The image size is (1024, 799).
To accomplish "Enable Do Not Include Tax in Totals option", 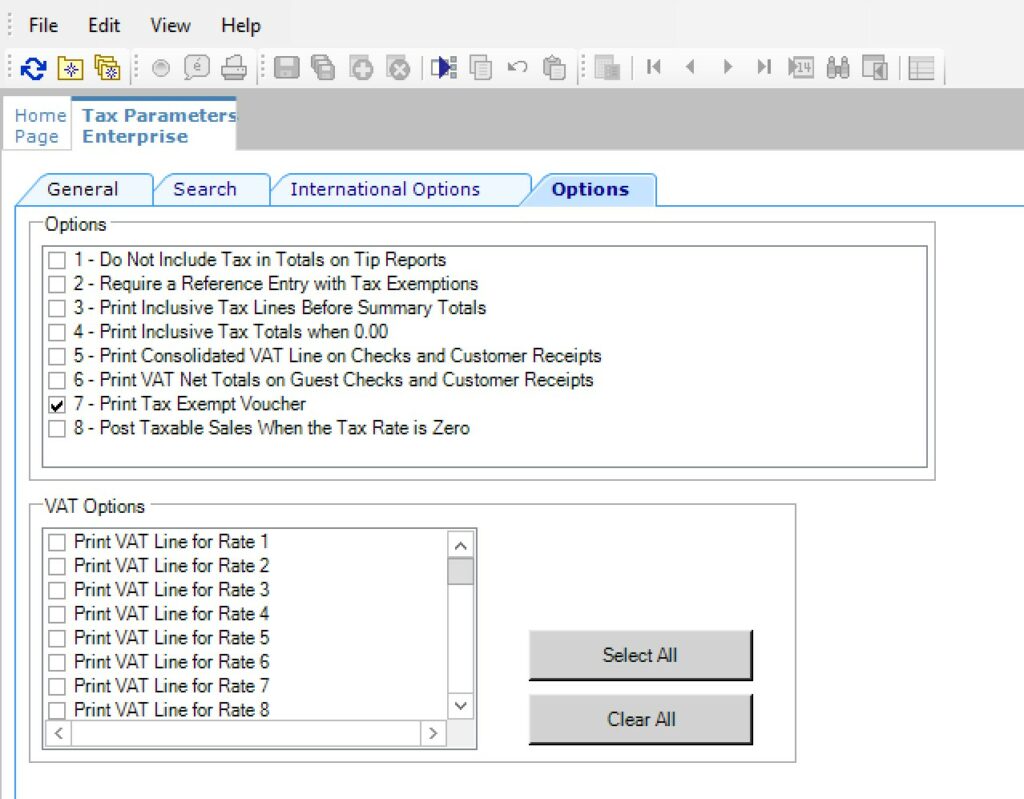I will [x=57, y=260].
